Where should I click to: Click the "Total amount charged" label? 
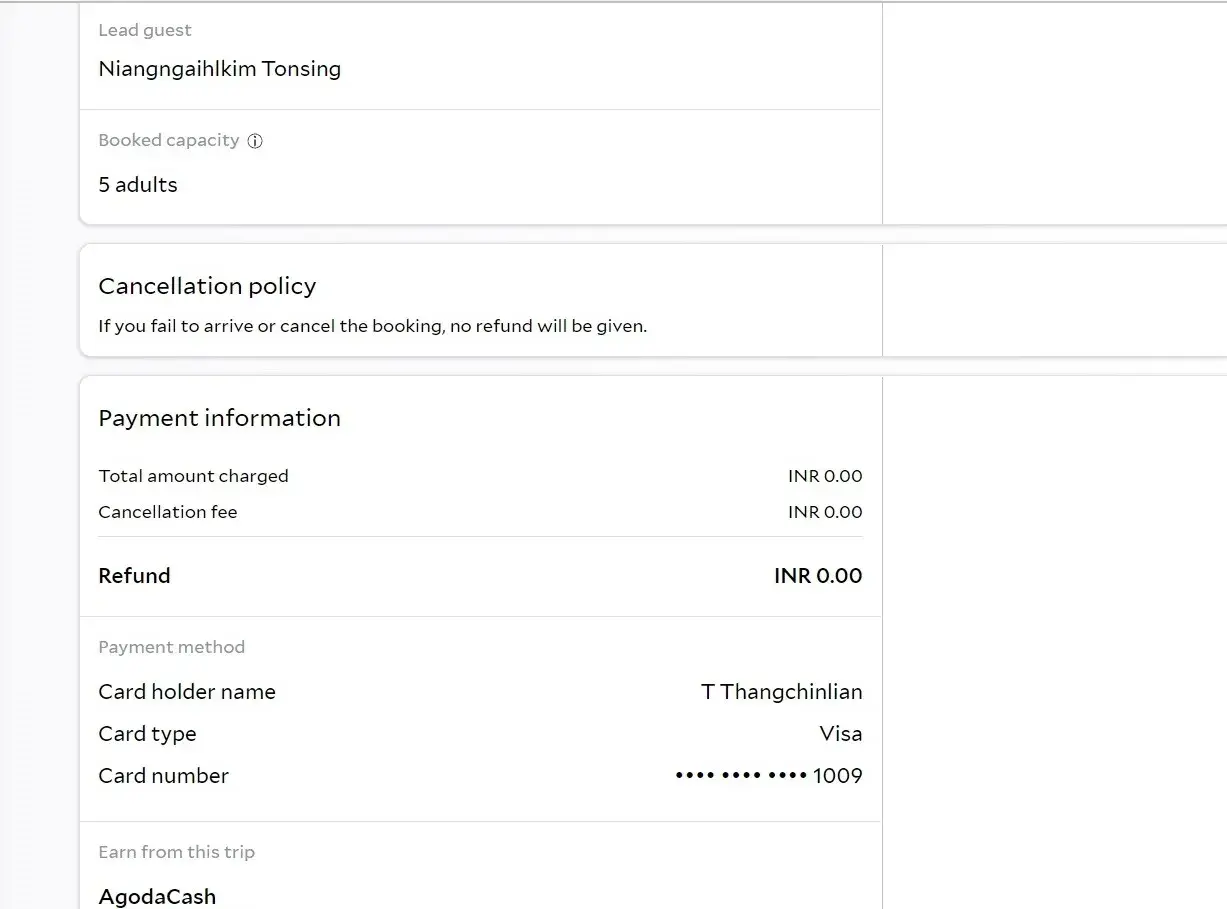[193, 476]
